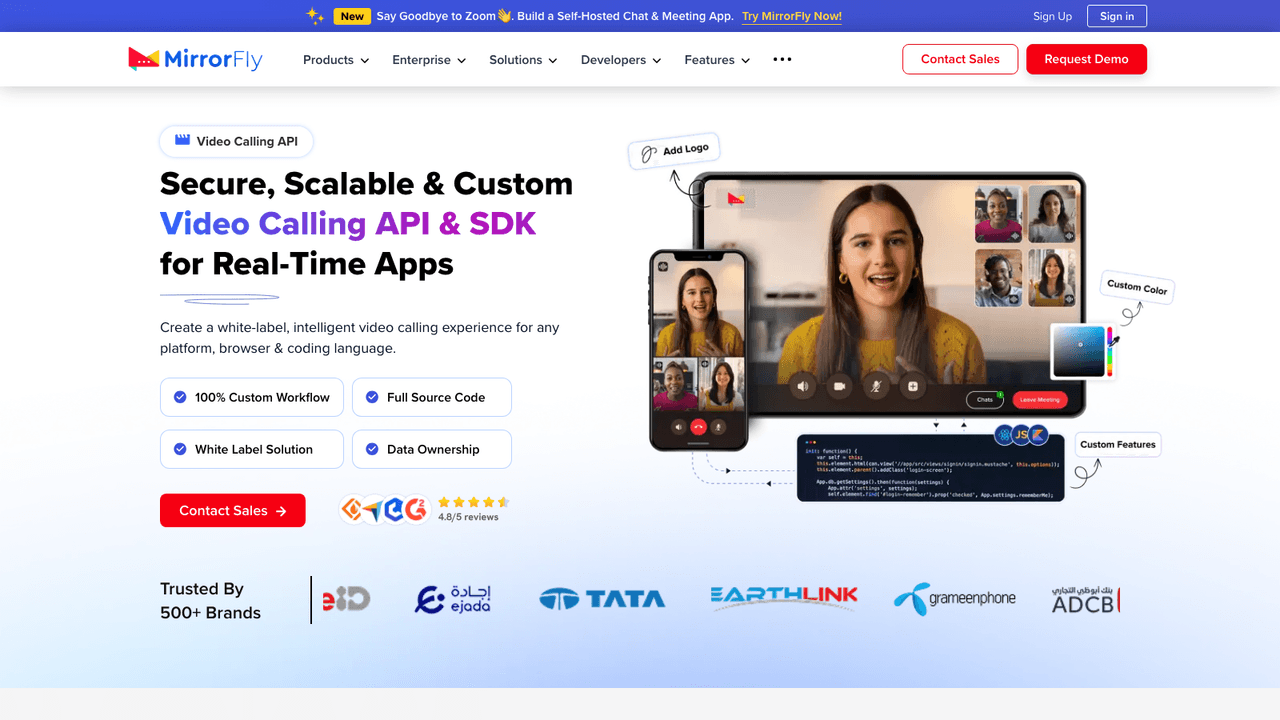This screenshot has height=720, width=1280.
Task: Click the signature icon in Add Logo tag
Action: [x=648, y=153]
